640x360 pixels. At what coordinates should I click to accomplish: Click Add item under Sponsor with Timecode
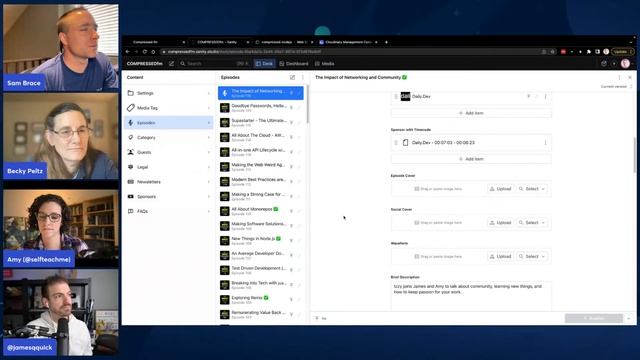(471, 159)
